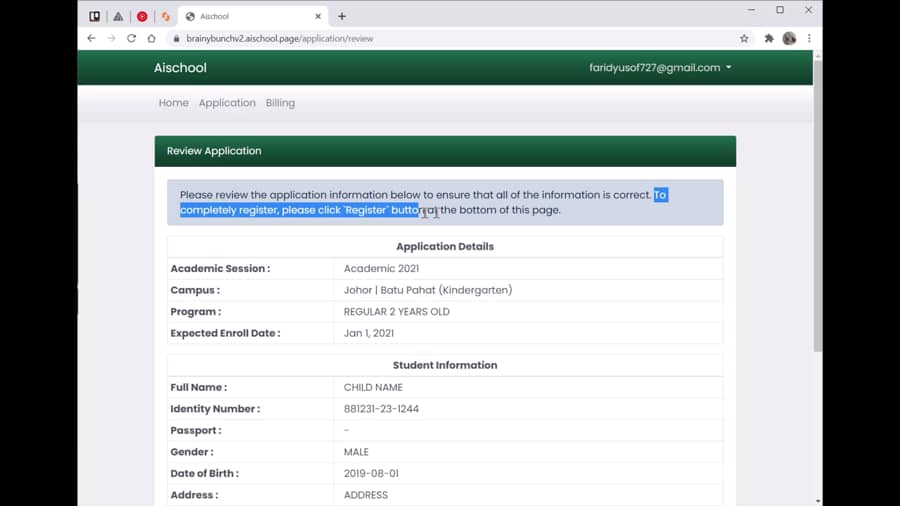Click the page vertical scrollbar thumb
Image resolution: width=900 pixels, height=506 pixels.
817,200
